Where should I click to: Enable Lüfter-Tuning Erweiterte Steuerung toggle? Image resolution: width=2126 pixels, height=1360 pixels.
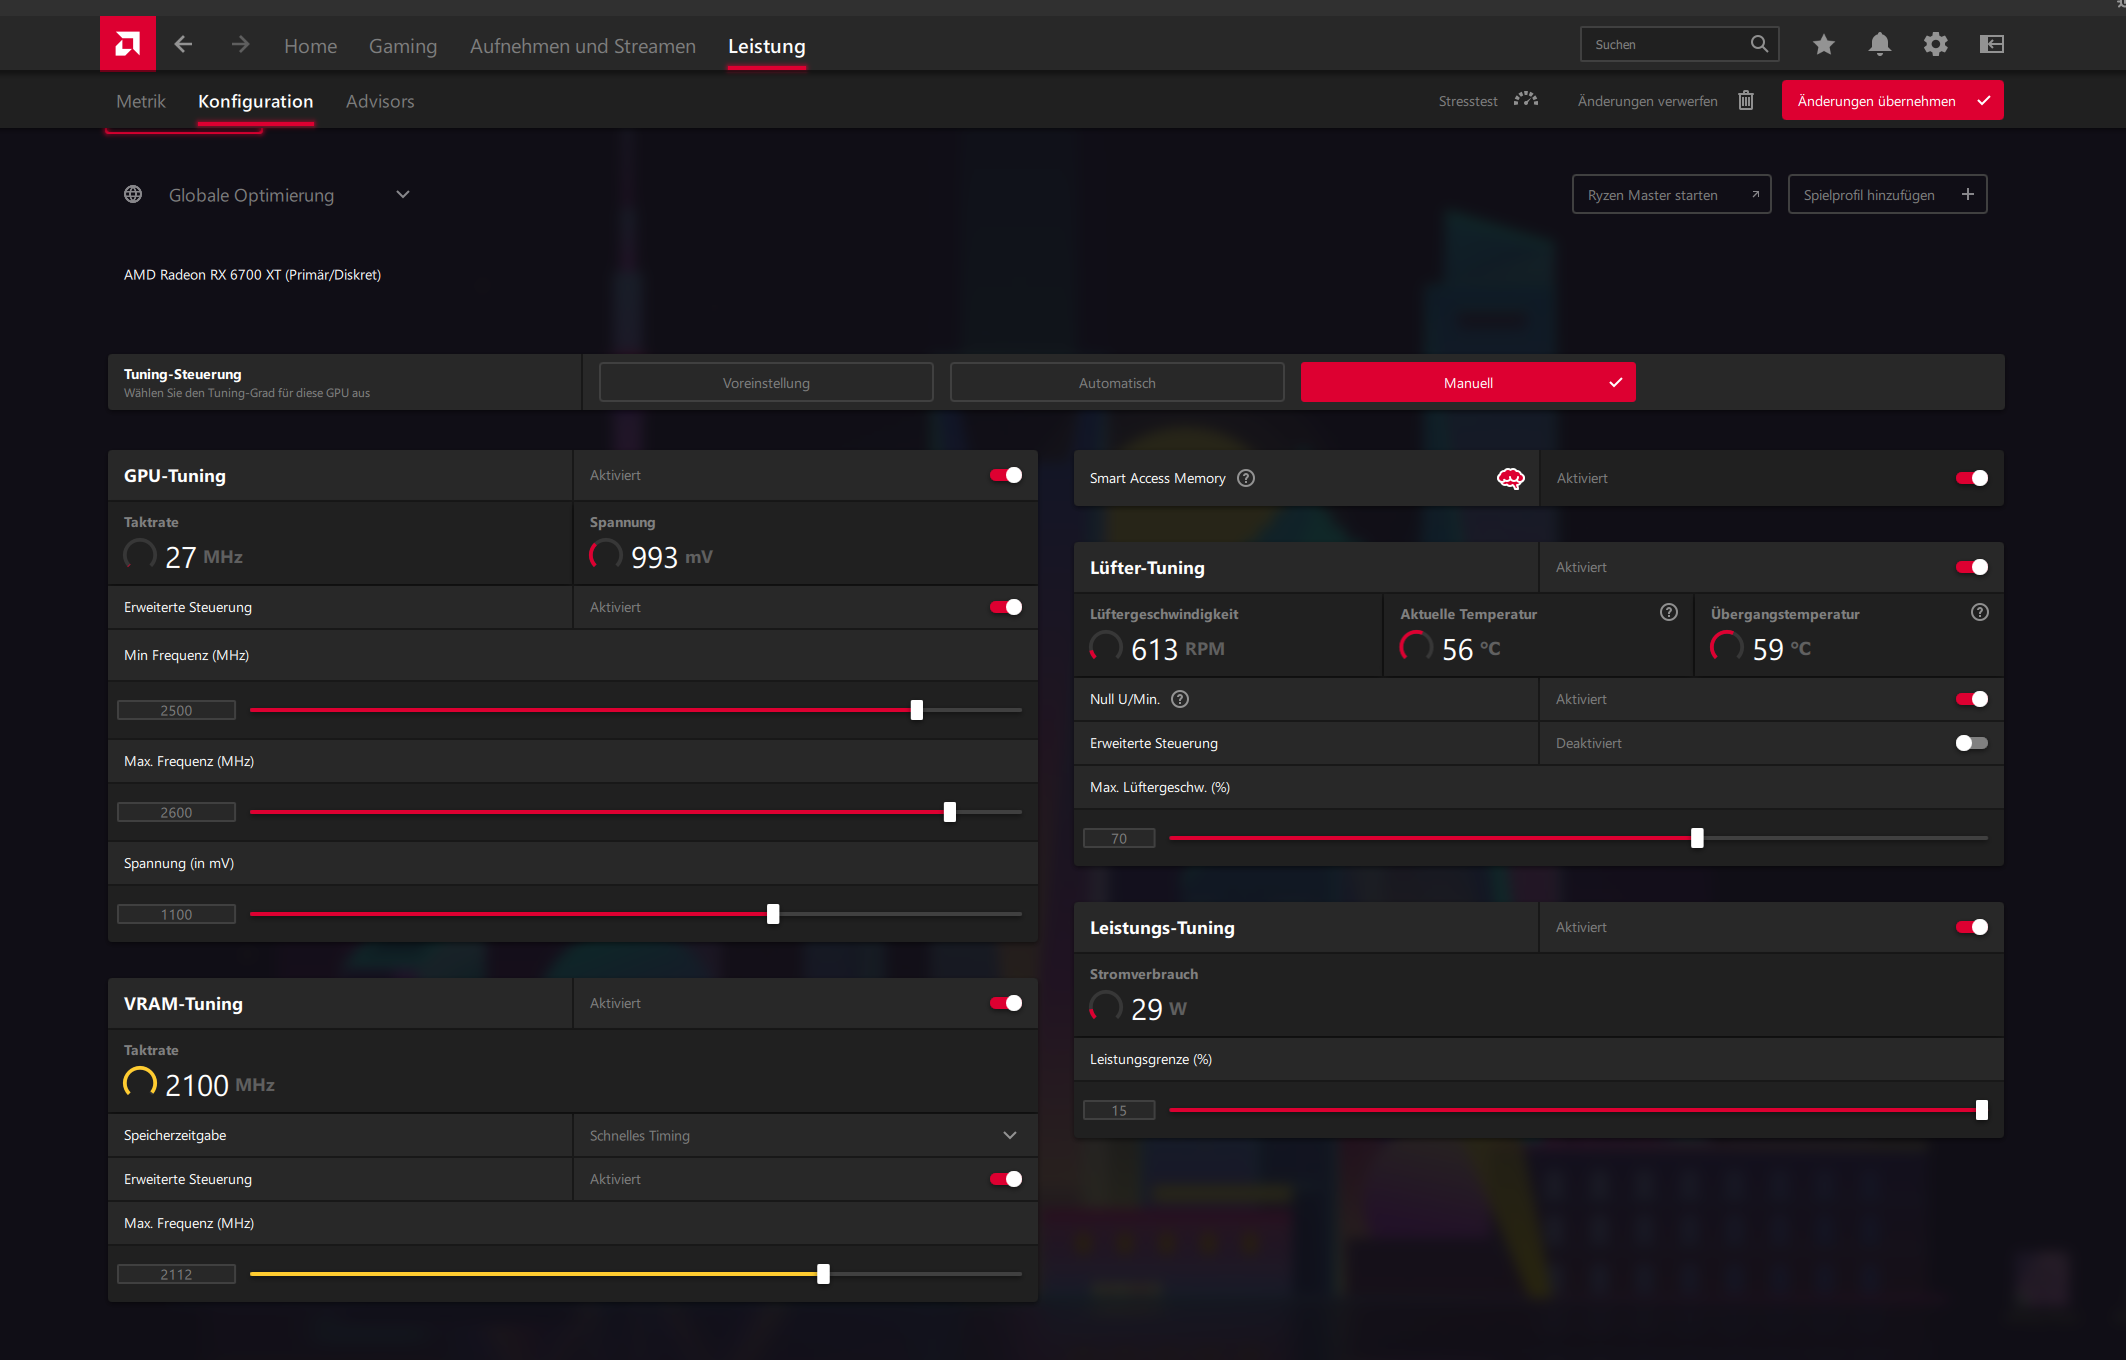click(x=1971, y=743)
